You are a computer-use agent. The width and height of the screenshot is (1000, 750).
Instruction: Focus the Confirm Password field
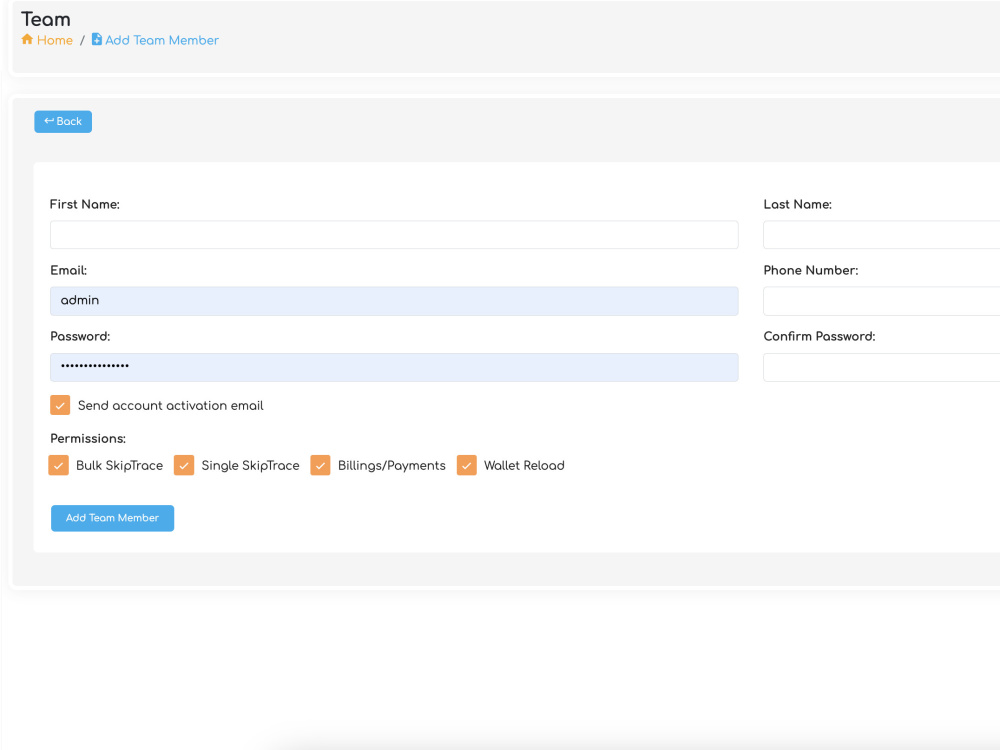[x=881, y=367]
